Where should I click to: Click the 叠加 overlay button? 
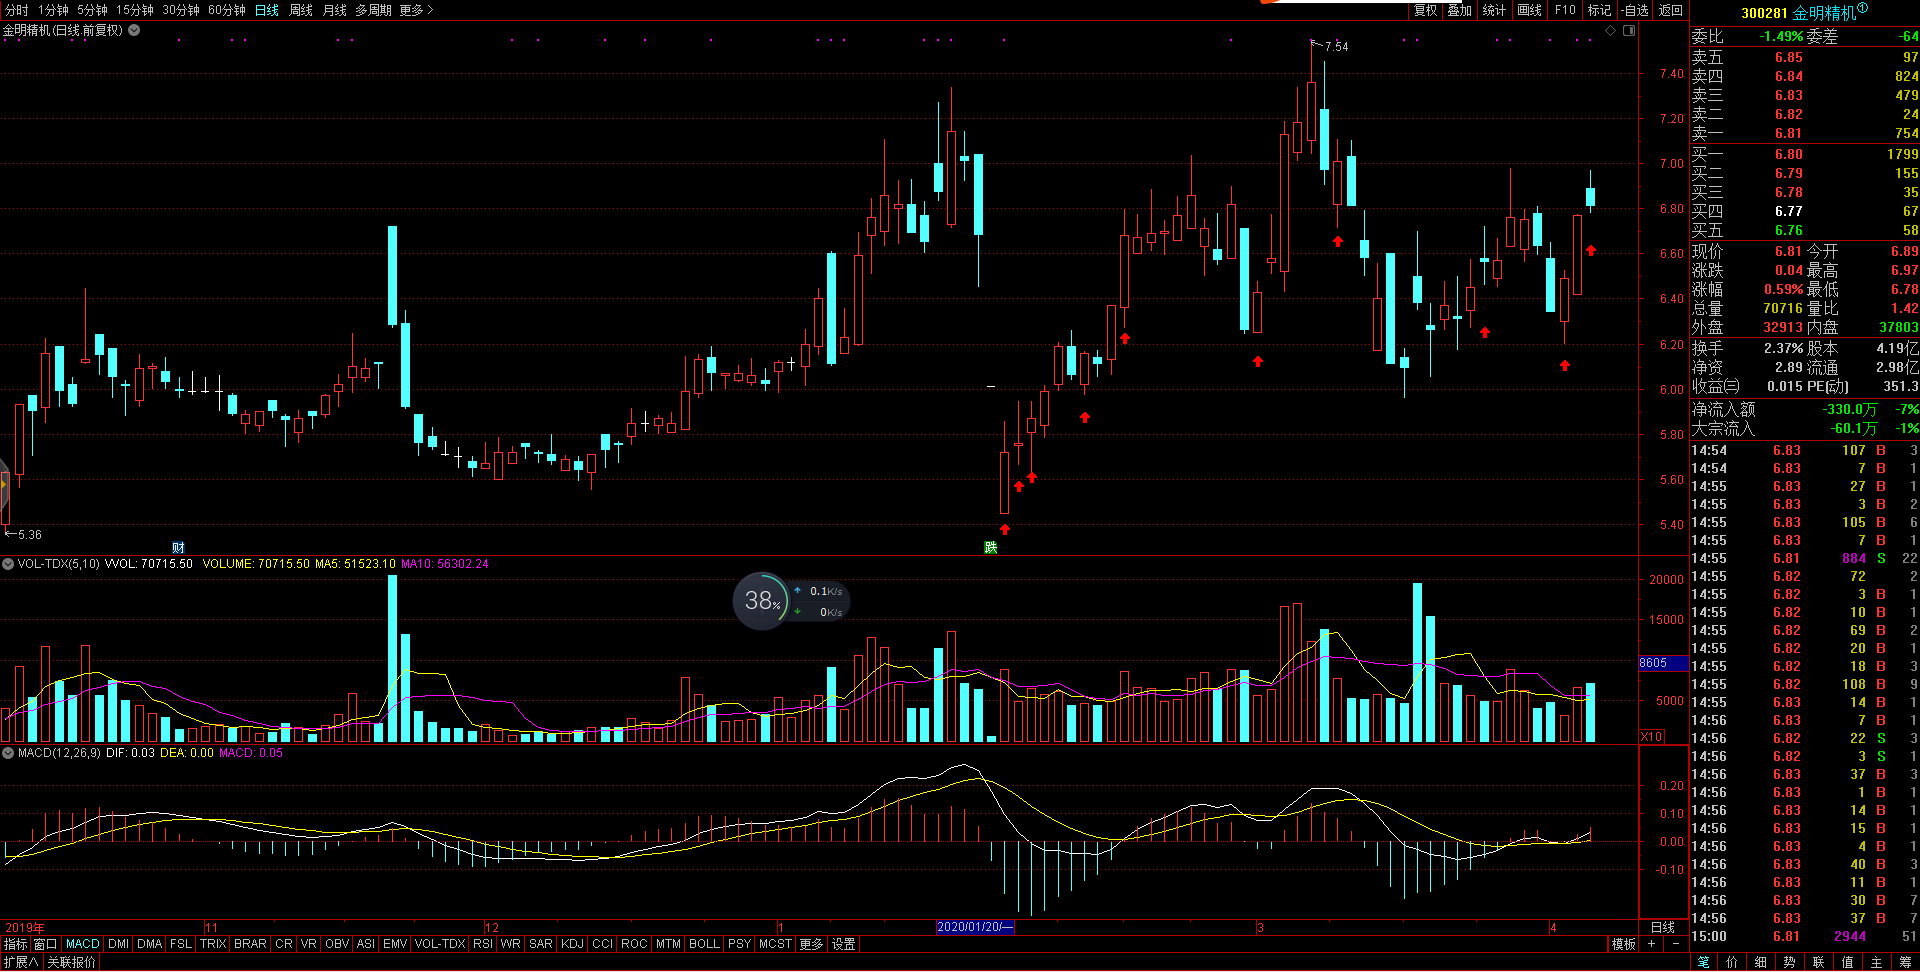(x=1459, y=10)
